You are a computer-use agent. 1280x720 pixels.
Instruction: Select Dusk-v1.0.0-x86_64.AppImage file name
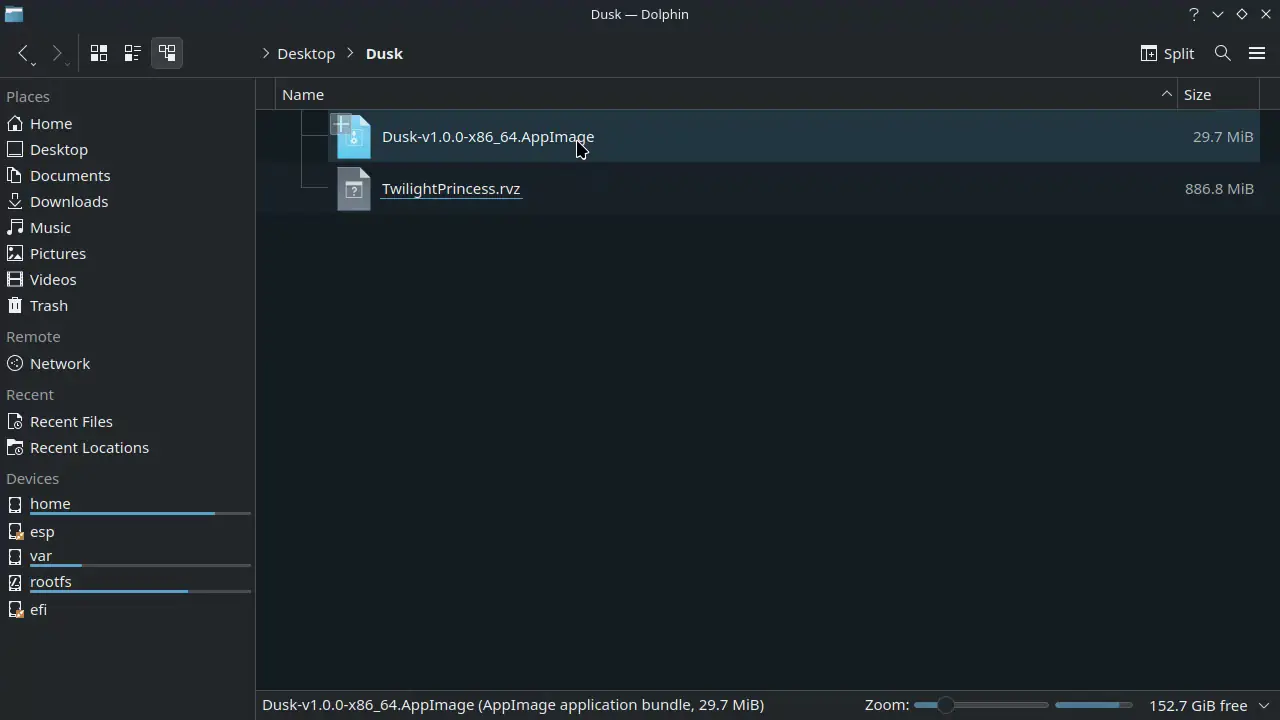pos(488,137)
